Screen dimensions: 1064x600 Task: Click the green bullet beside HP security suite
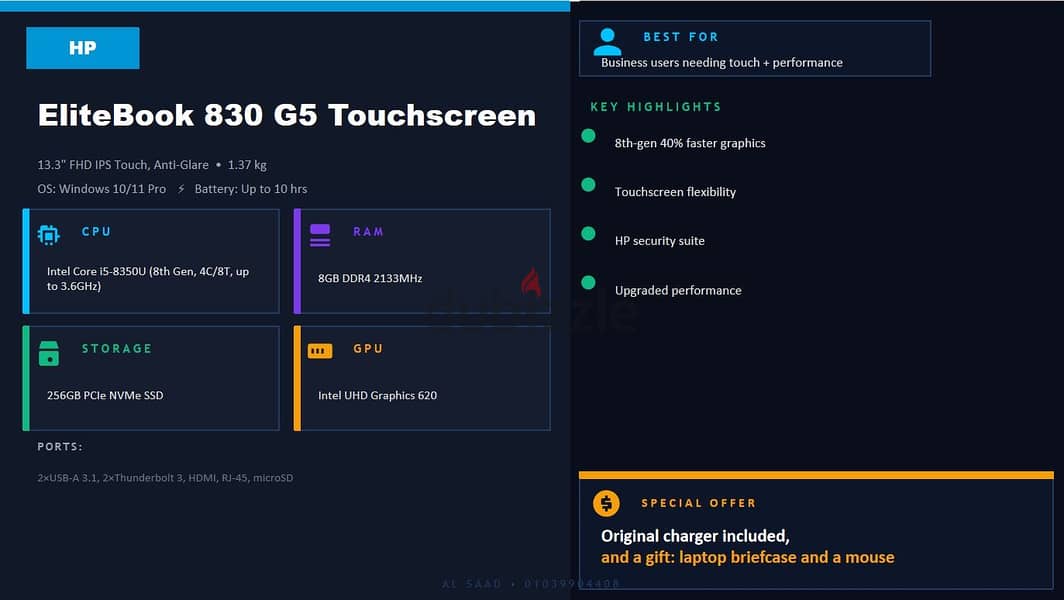(x=588, y=233)
